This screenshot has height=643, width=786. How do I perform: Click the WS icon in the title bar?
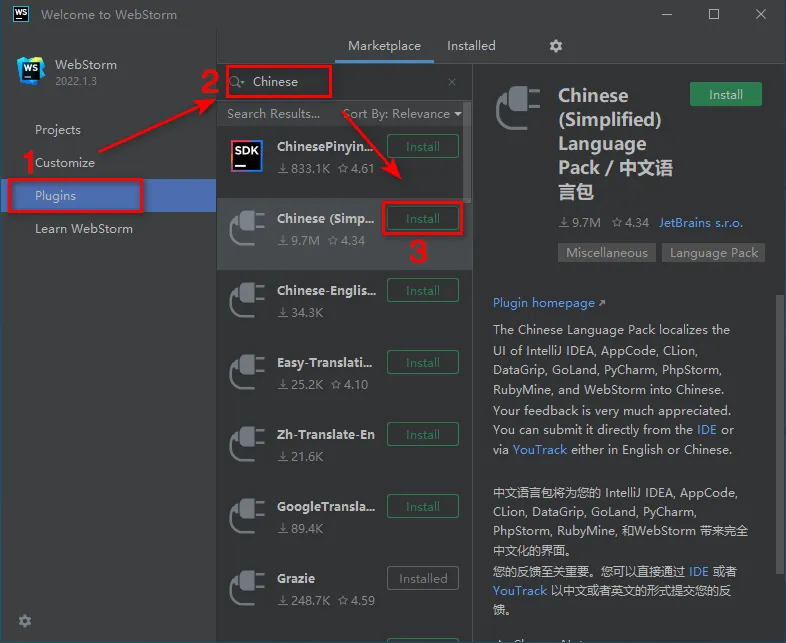(21, 14)
